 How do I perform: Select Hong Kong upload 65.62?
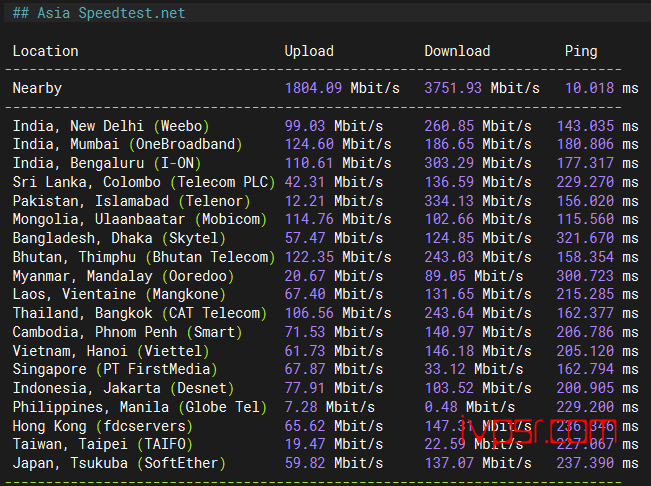pyautogui.click(x=305, y=427)
